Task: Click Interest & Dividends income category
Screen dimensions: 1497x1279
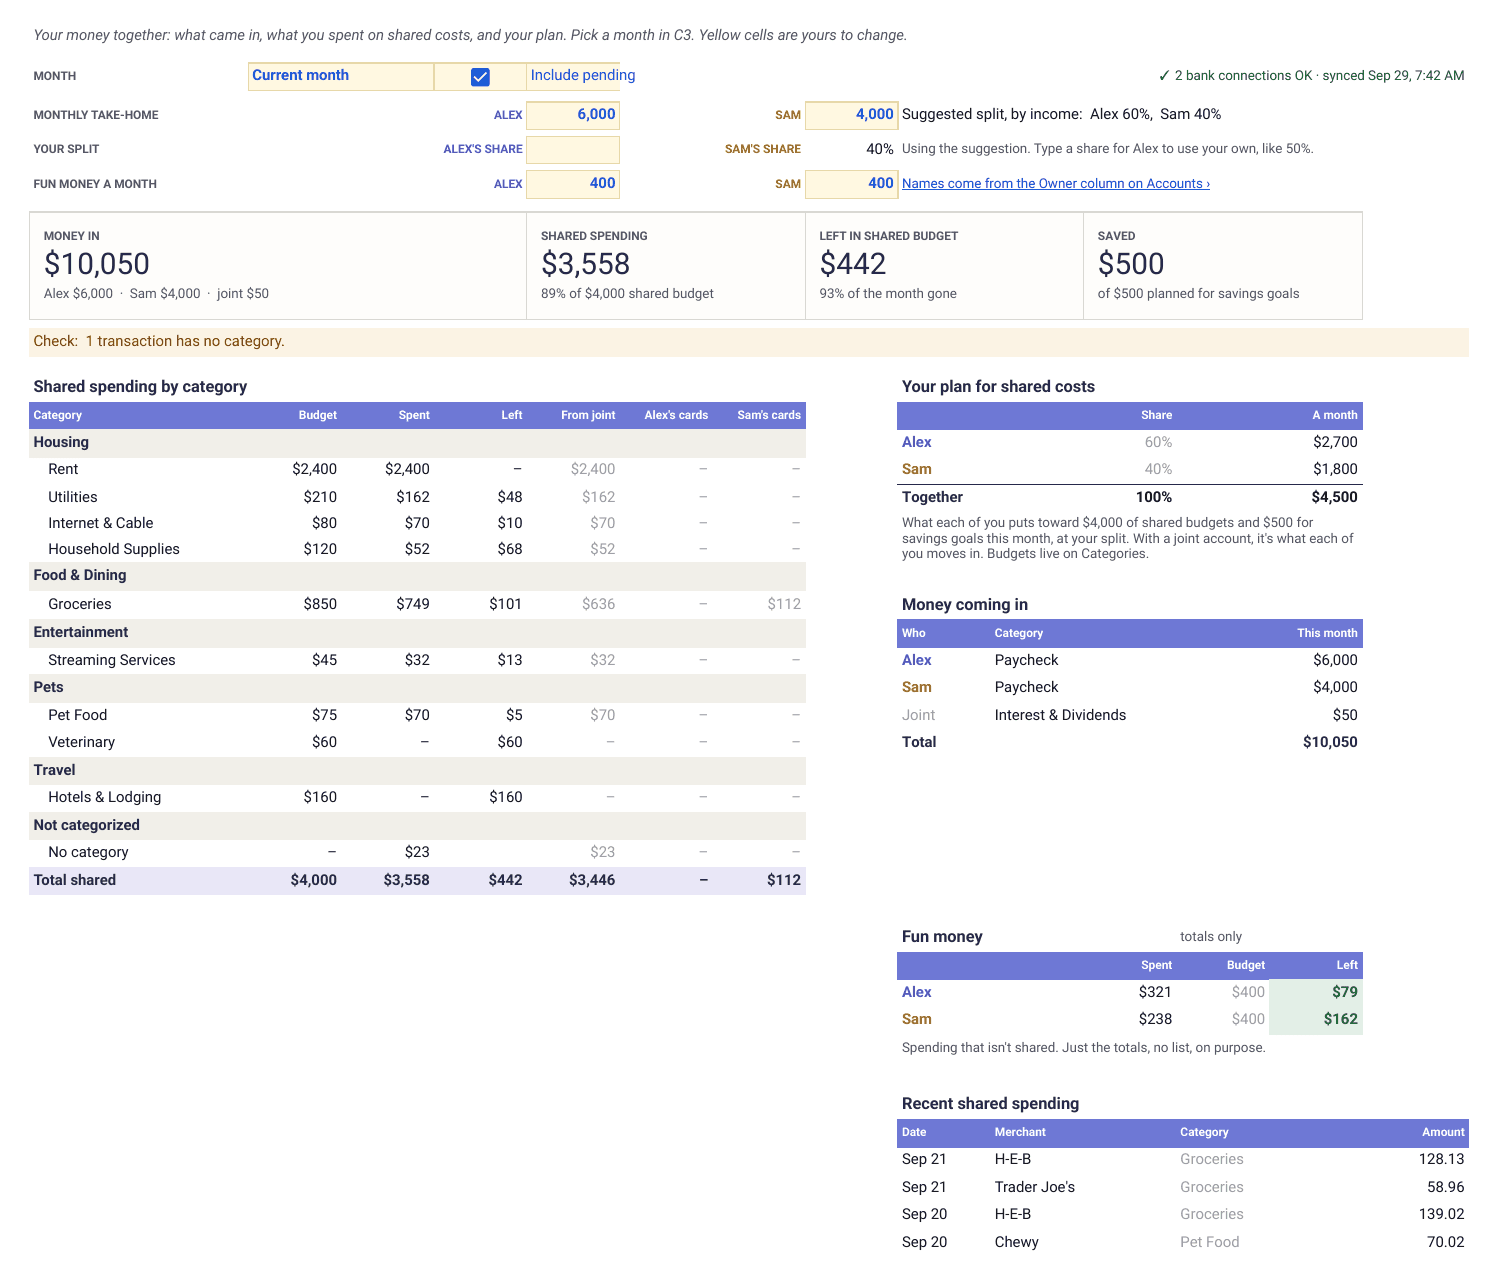Action: click(1060, 715)
